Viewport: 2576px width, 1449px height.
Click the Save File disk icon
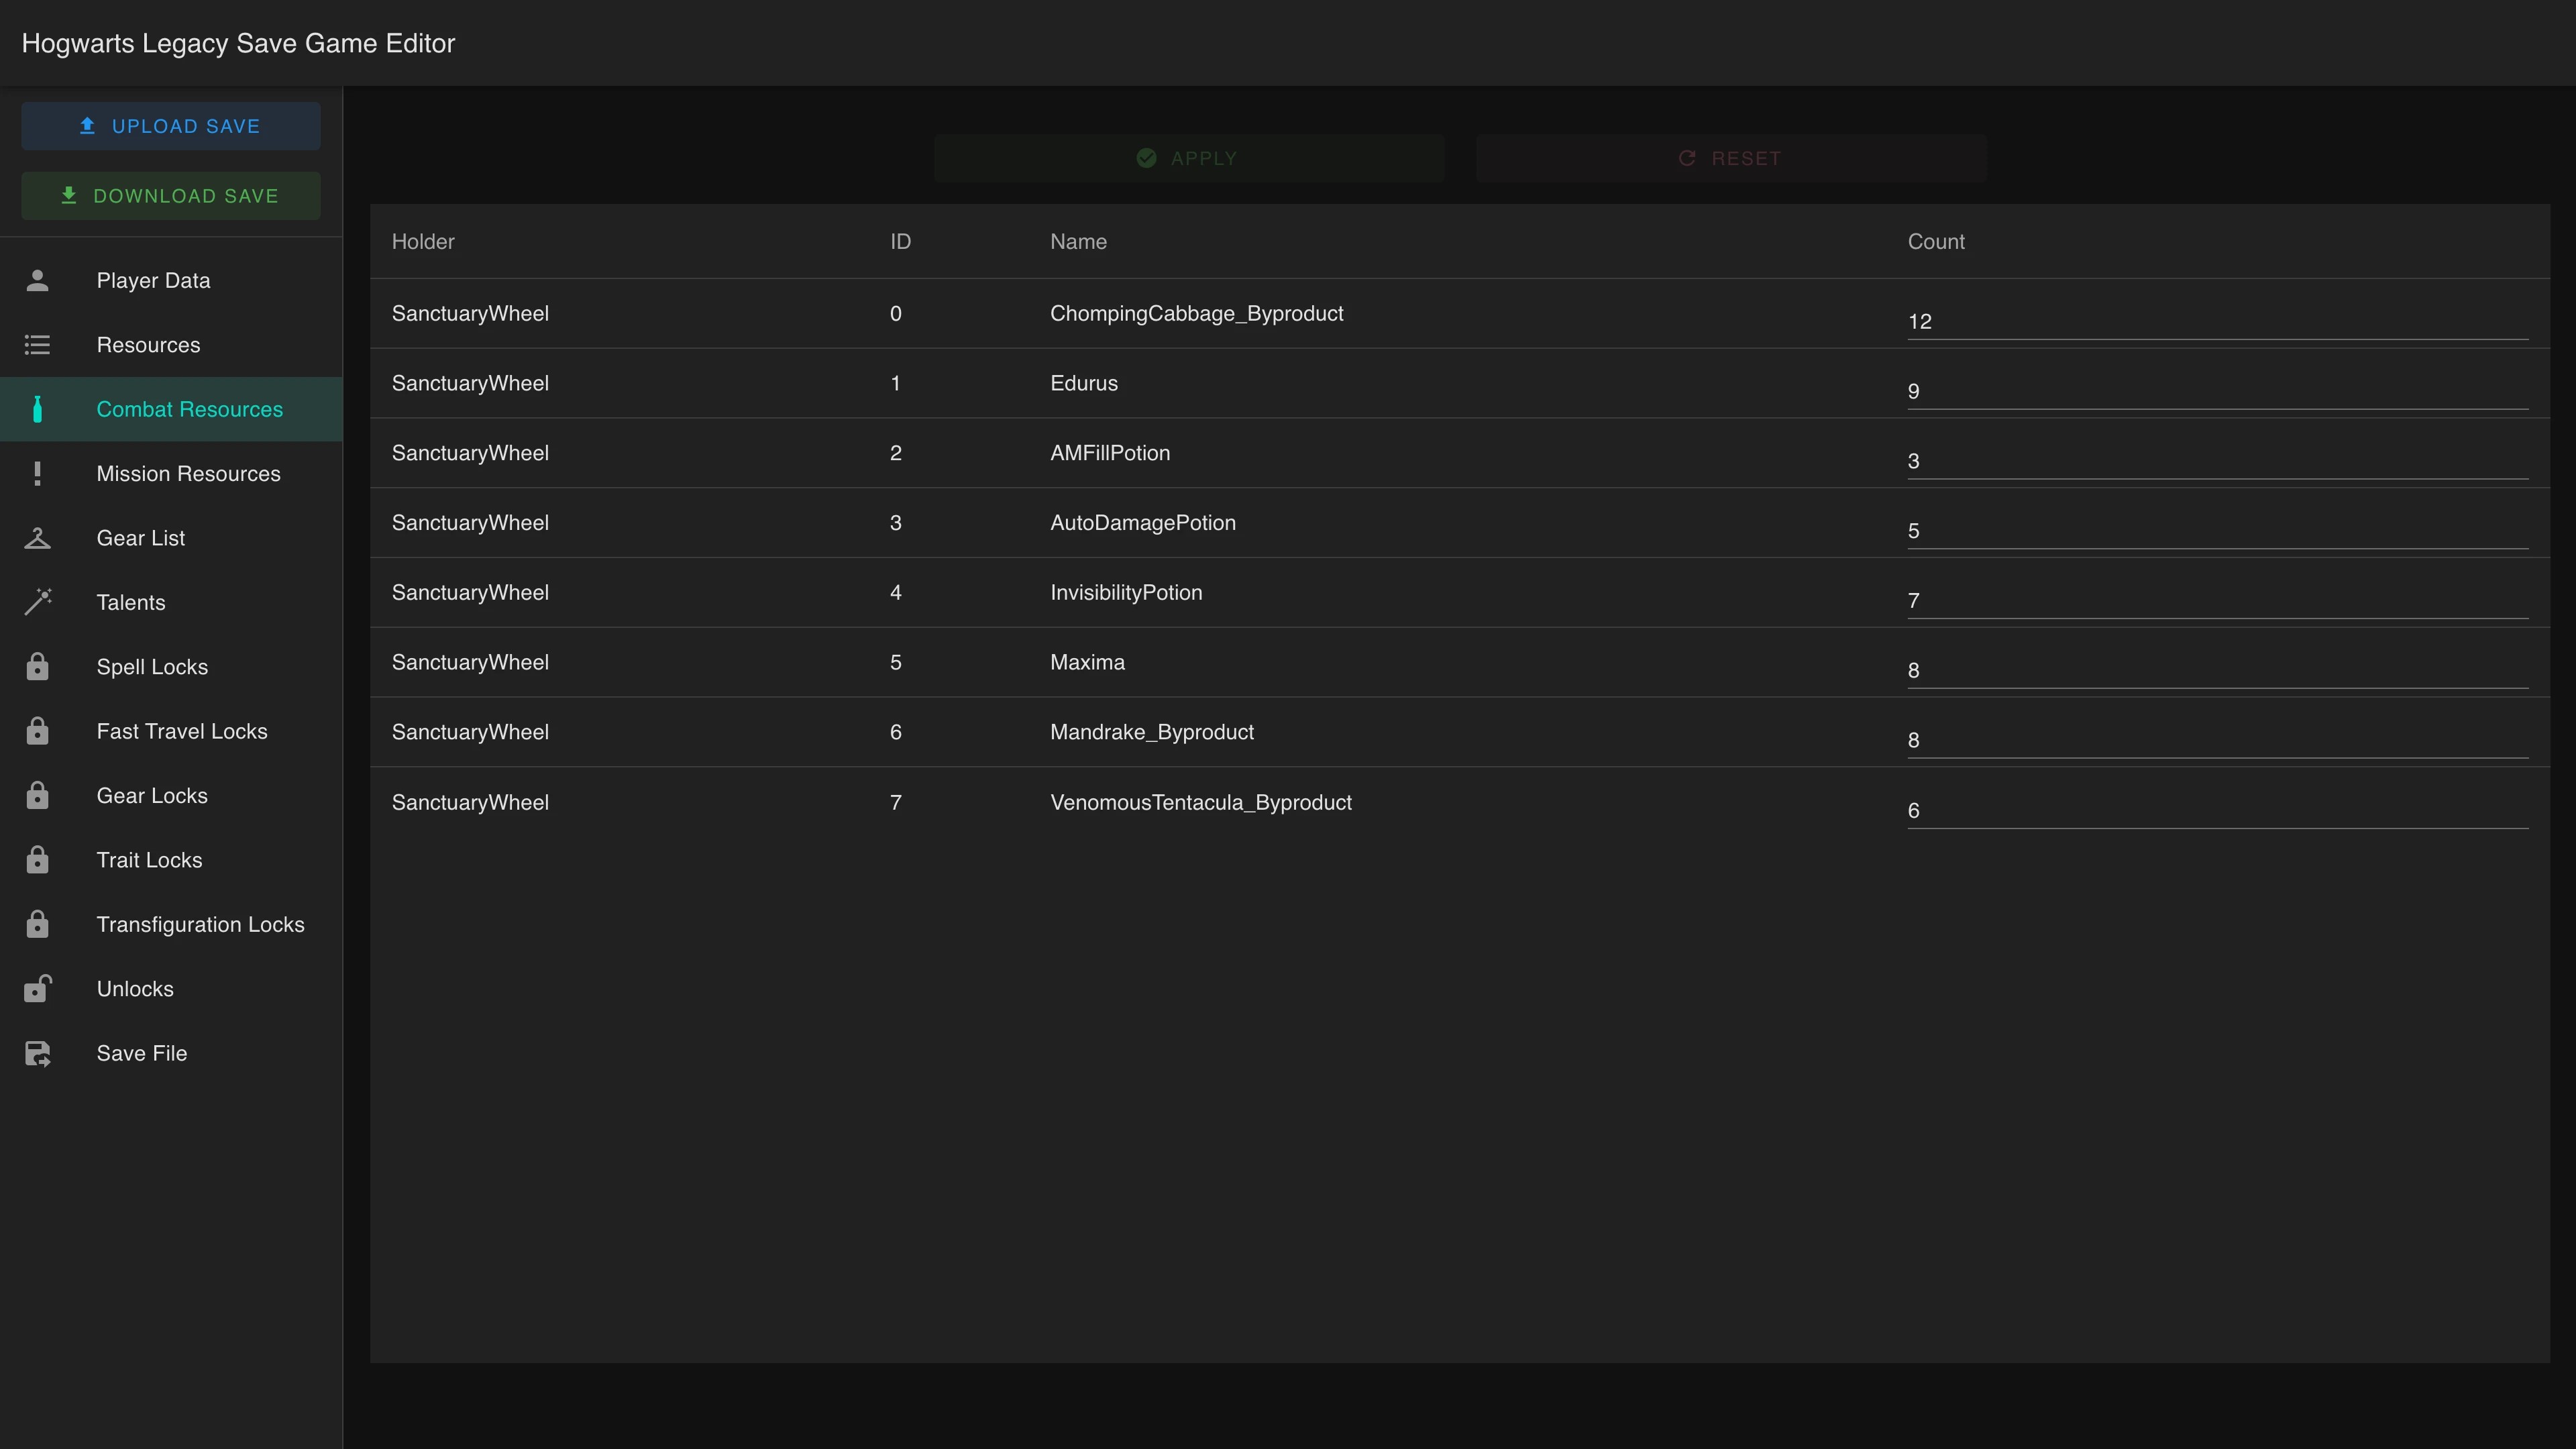click(37, 1053)
